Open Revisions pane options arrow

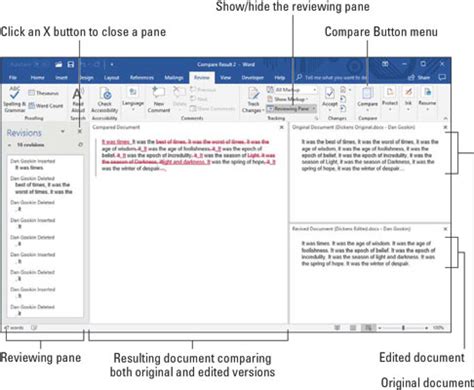(x=62, y=132)
